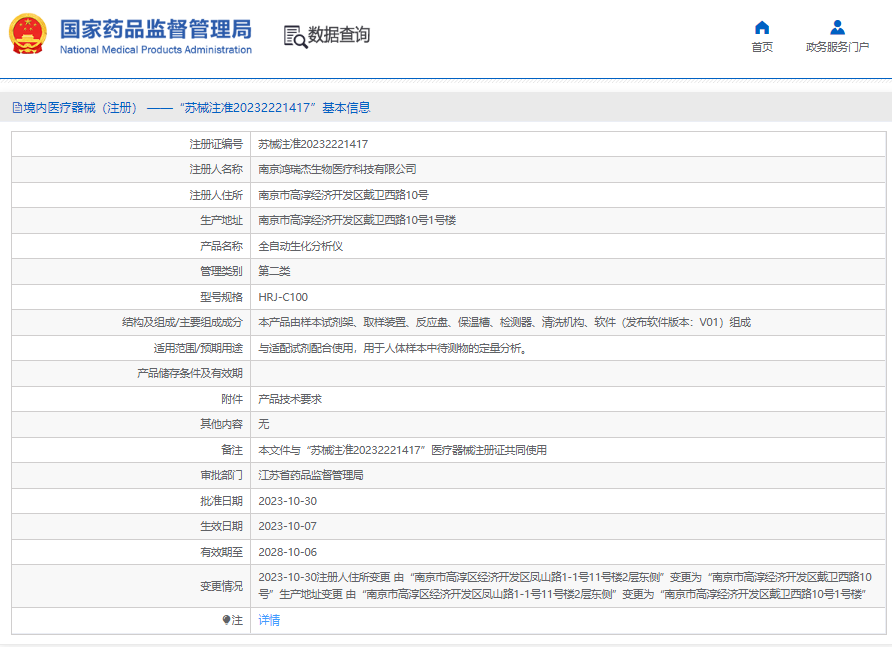Select registration number 苏械注准20232221417 value cell
This screenshot has width=892, height=647.
click(x=313, y=145)
